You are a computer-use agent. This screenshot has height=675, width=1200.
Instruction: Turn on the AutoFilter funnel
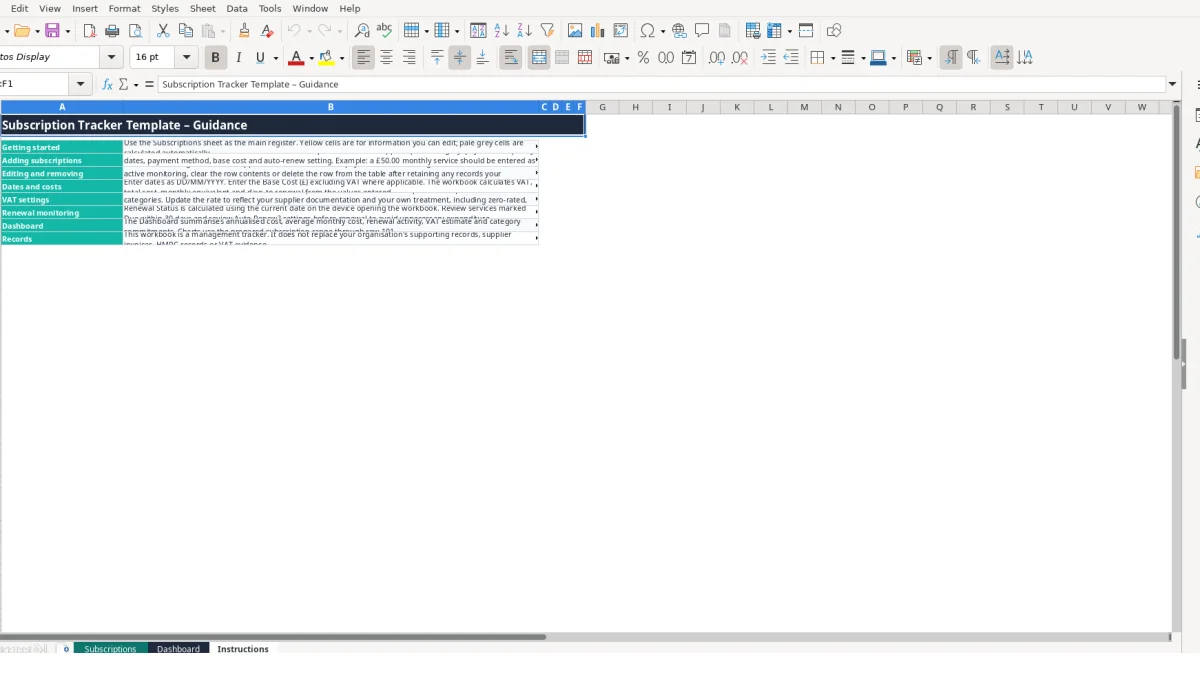(x=547, y=31)
